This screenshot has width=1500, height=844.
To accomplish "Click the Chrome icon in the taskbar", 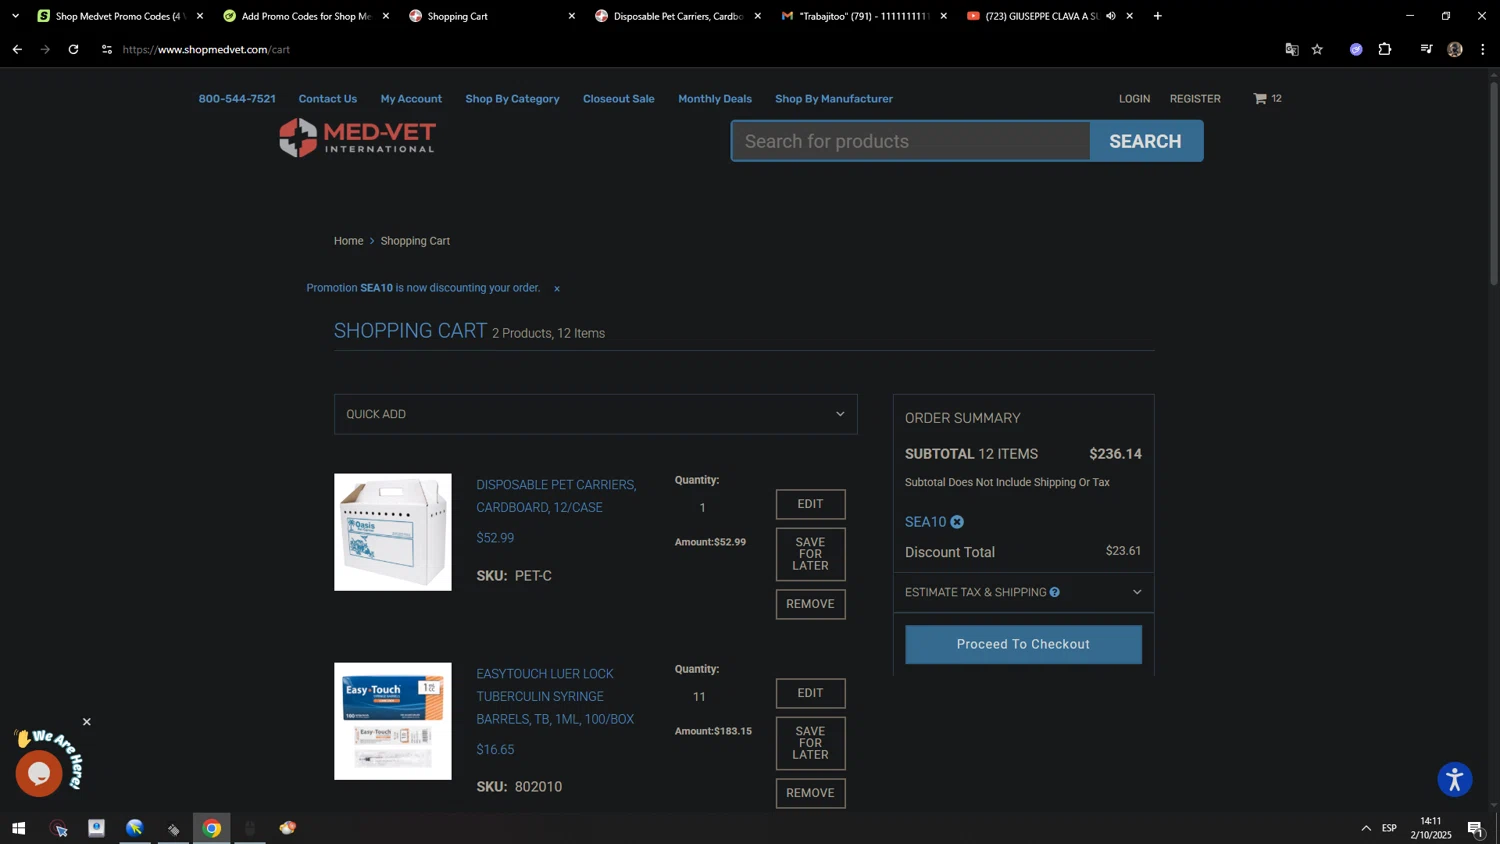I will [x=211, y=828].
